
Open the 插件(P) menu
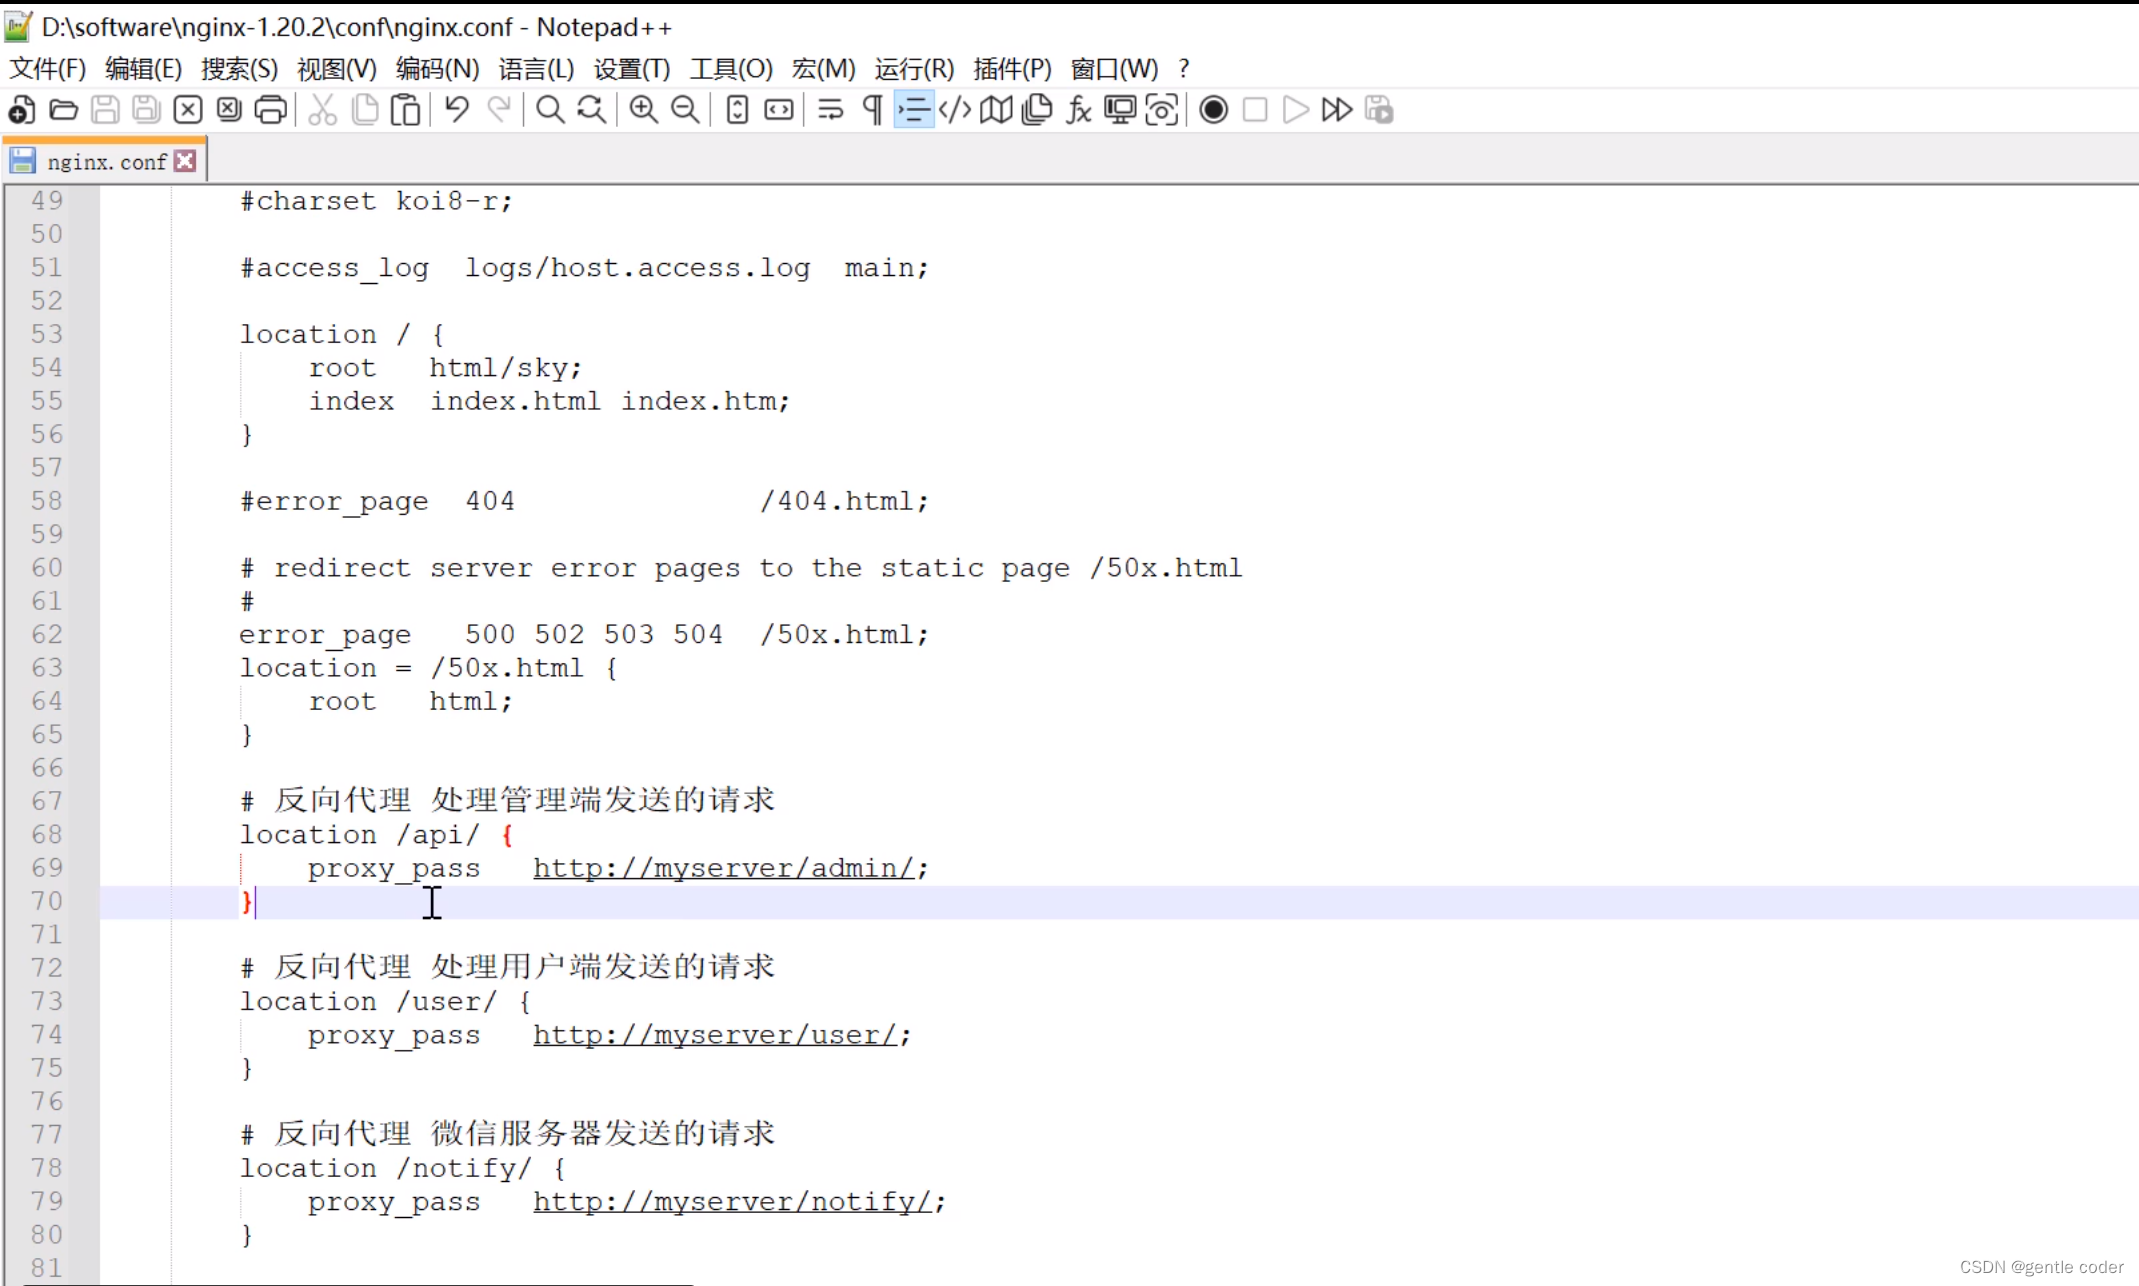[1012, 68]
